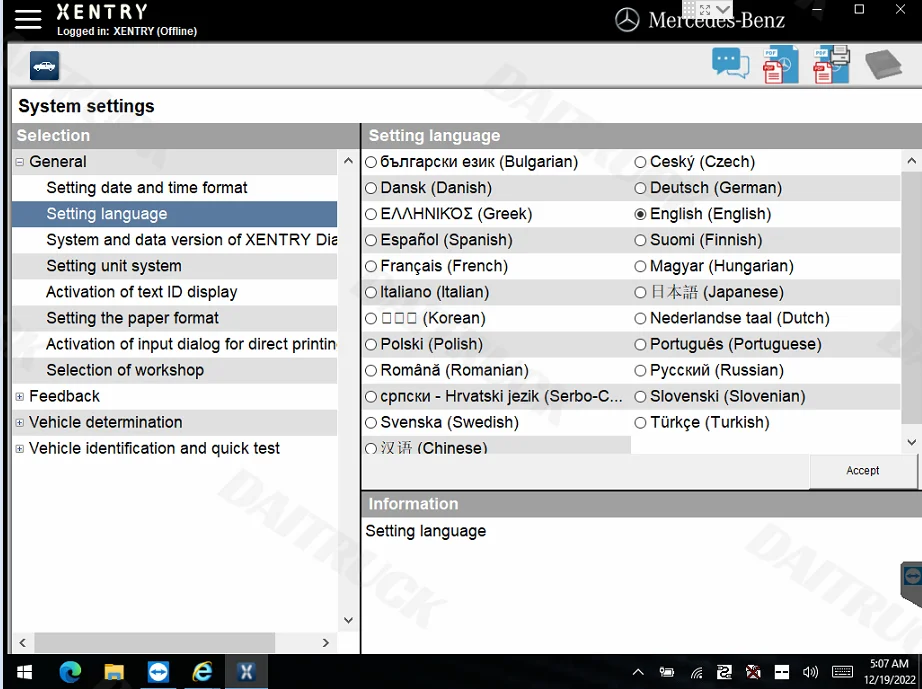Screen dimensions: 922x689
Task: Select Türkçe (Turkish) radio button
Action: (x=640, y=422)
